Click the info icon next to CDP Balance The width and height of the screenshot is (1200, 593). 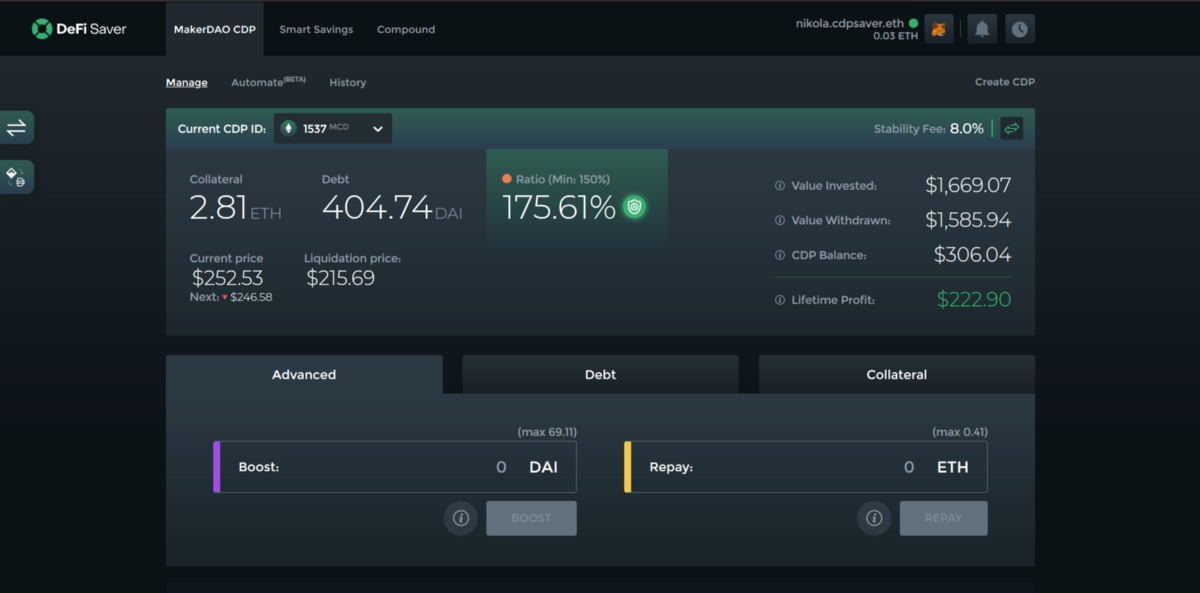tap(780, 255)
